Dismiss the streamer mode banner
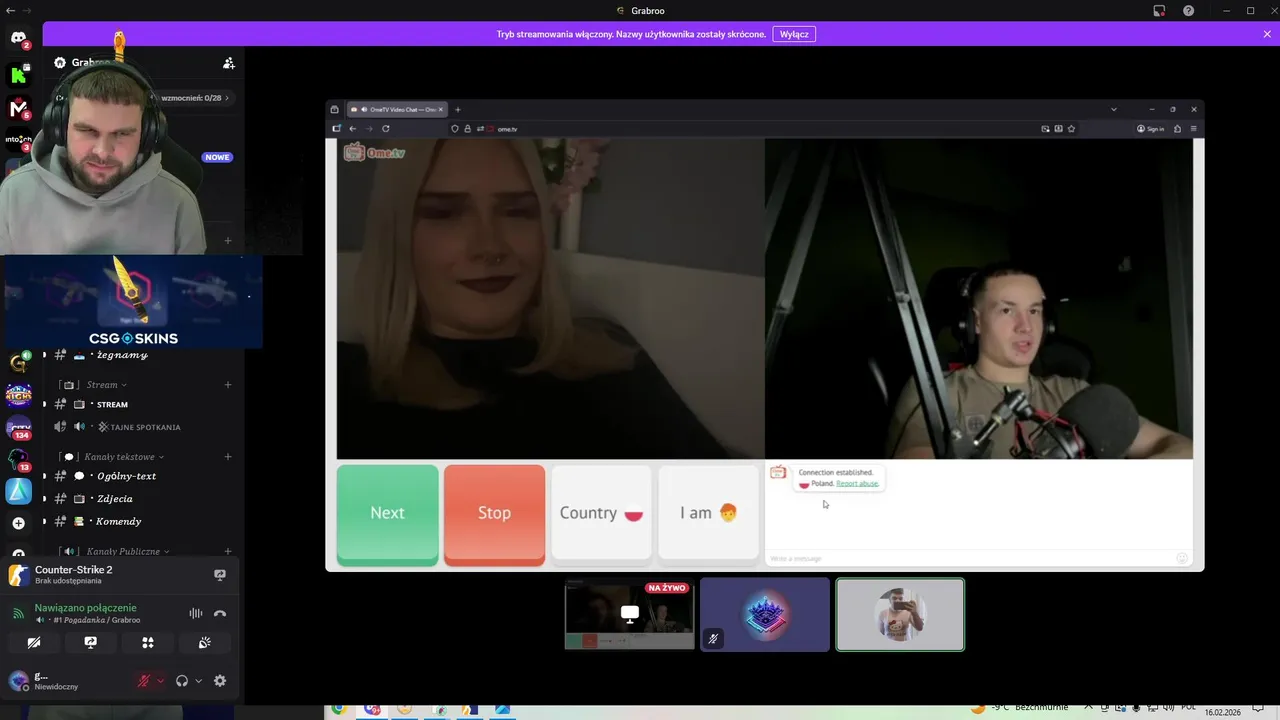1280x720 pixels. pos(1267,34)
